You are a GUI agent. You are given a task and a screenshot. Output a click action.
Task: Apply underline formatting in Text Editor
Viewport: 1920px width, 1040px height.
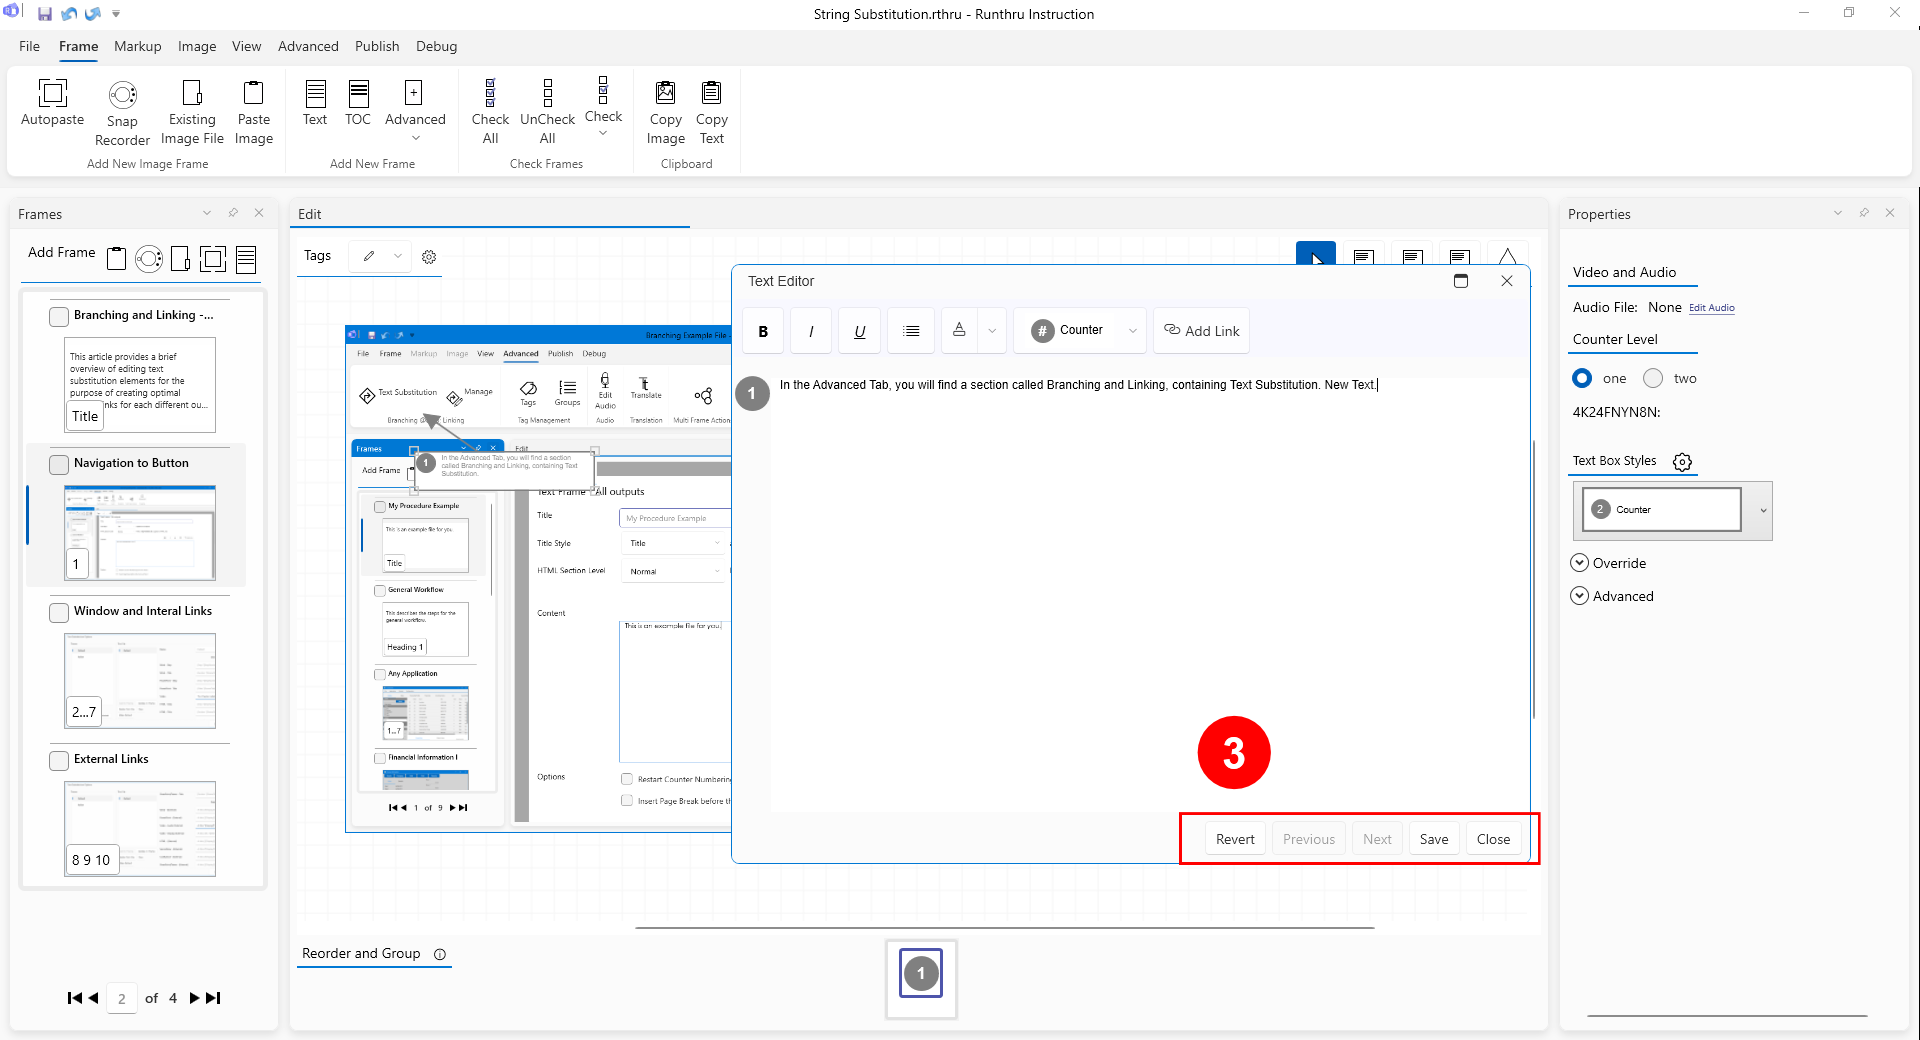(859, 331)
